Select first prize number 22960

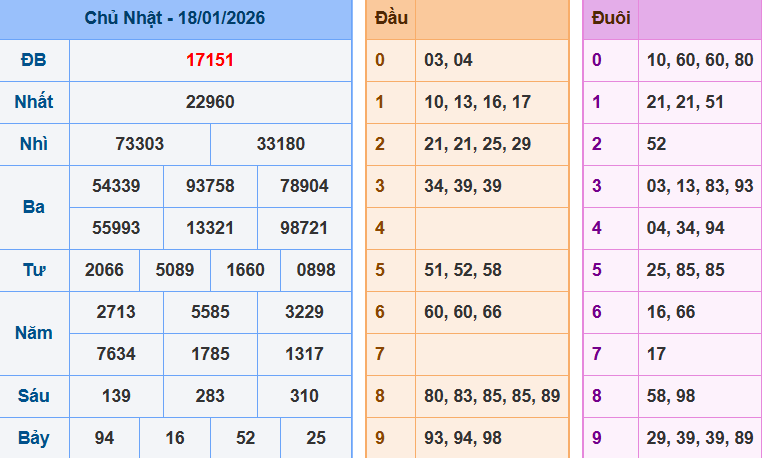pyautogui.click(x=210, y=102)
